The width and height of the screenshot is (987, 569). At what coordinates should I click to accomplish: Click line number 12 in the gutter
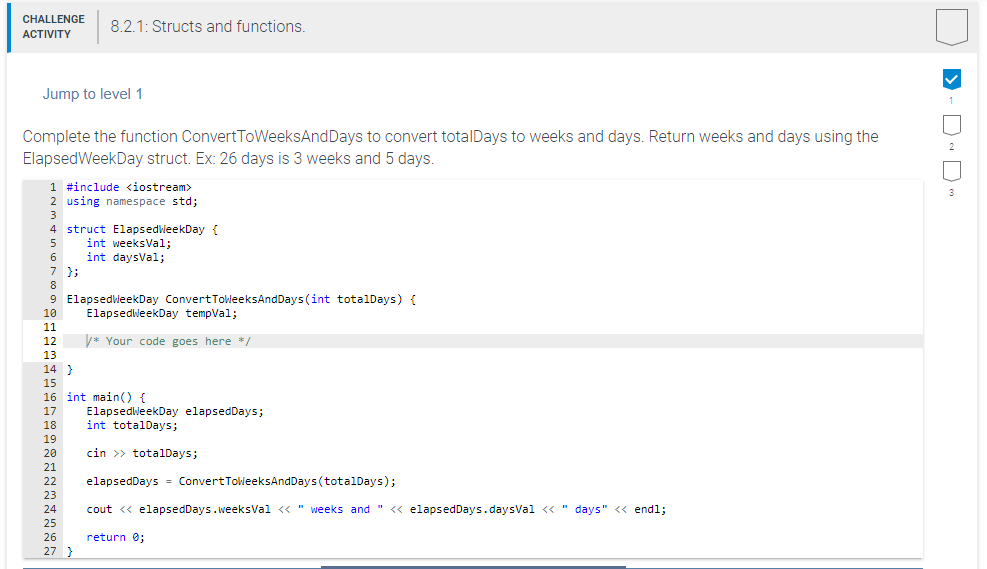[x=50, y=341]
